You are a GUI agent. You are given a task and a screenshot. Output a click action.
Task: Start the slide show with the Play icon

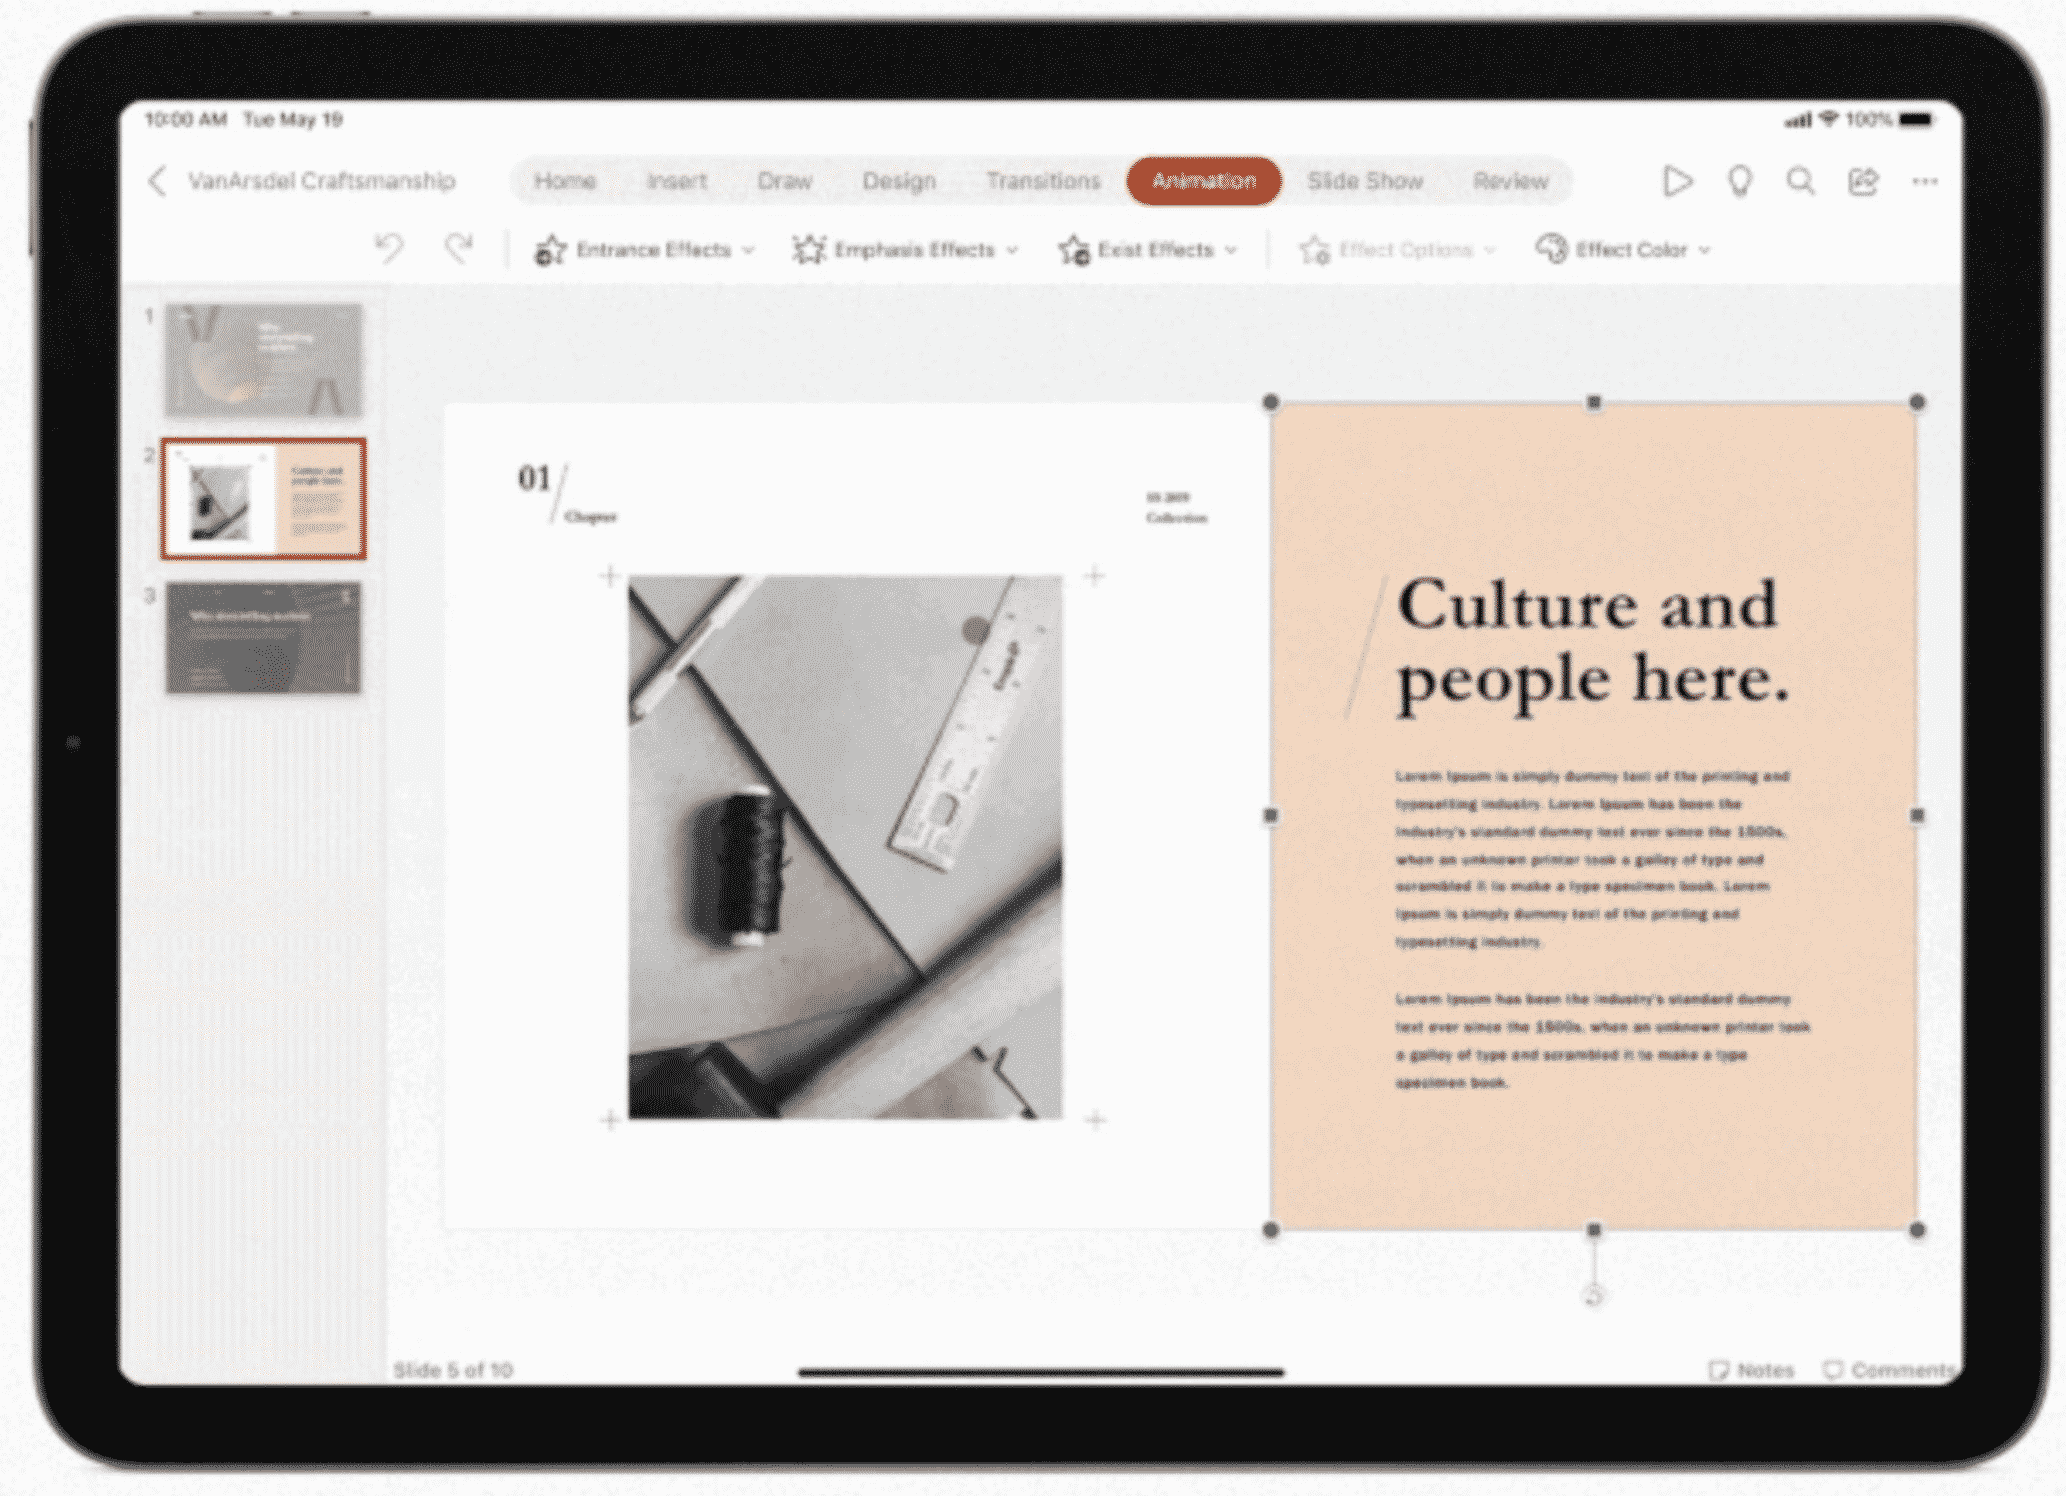click(x=1678, y=181)
